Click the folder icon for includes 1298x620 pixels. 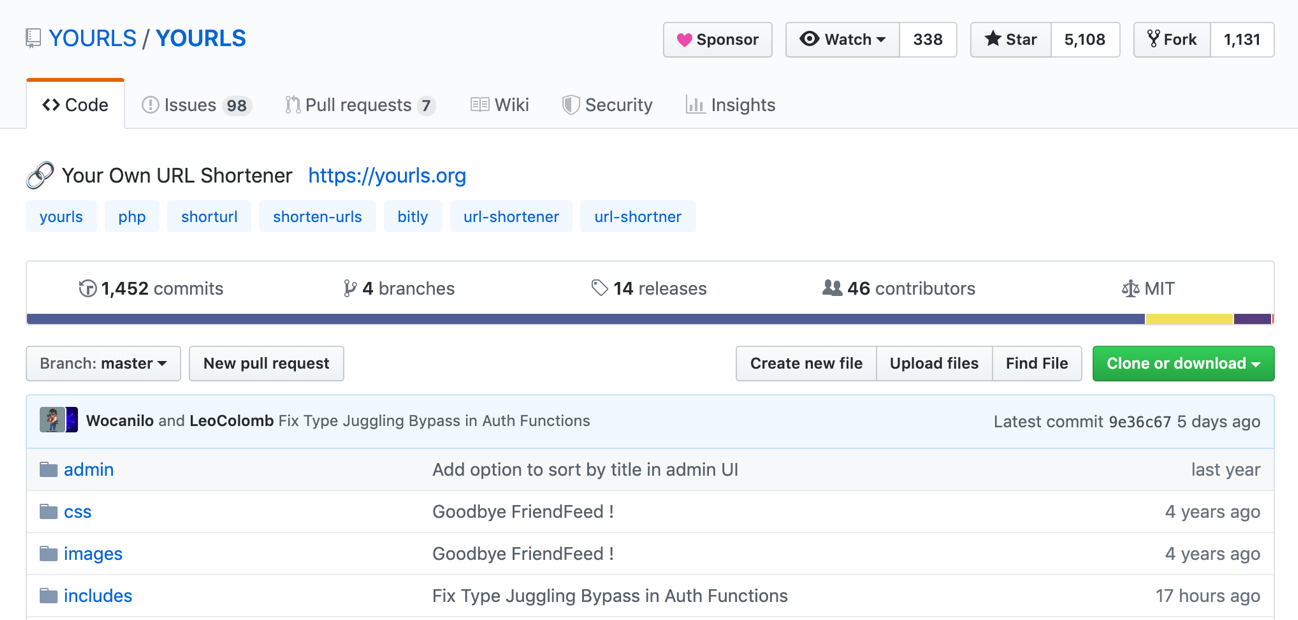click(x=48, y=595)
